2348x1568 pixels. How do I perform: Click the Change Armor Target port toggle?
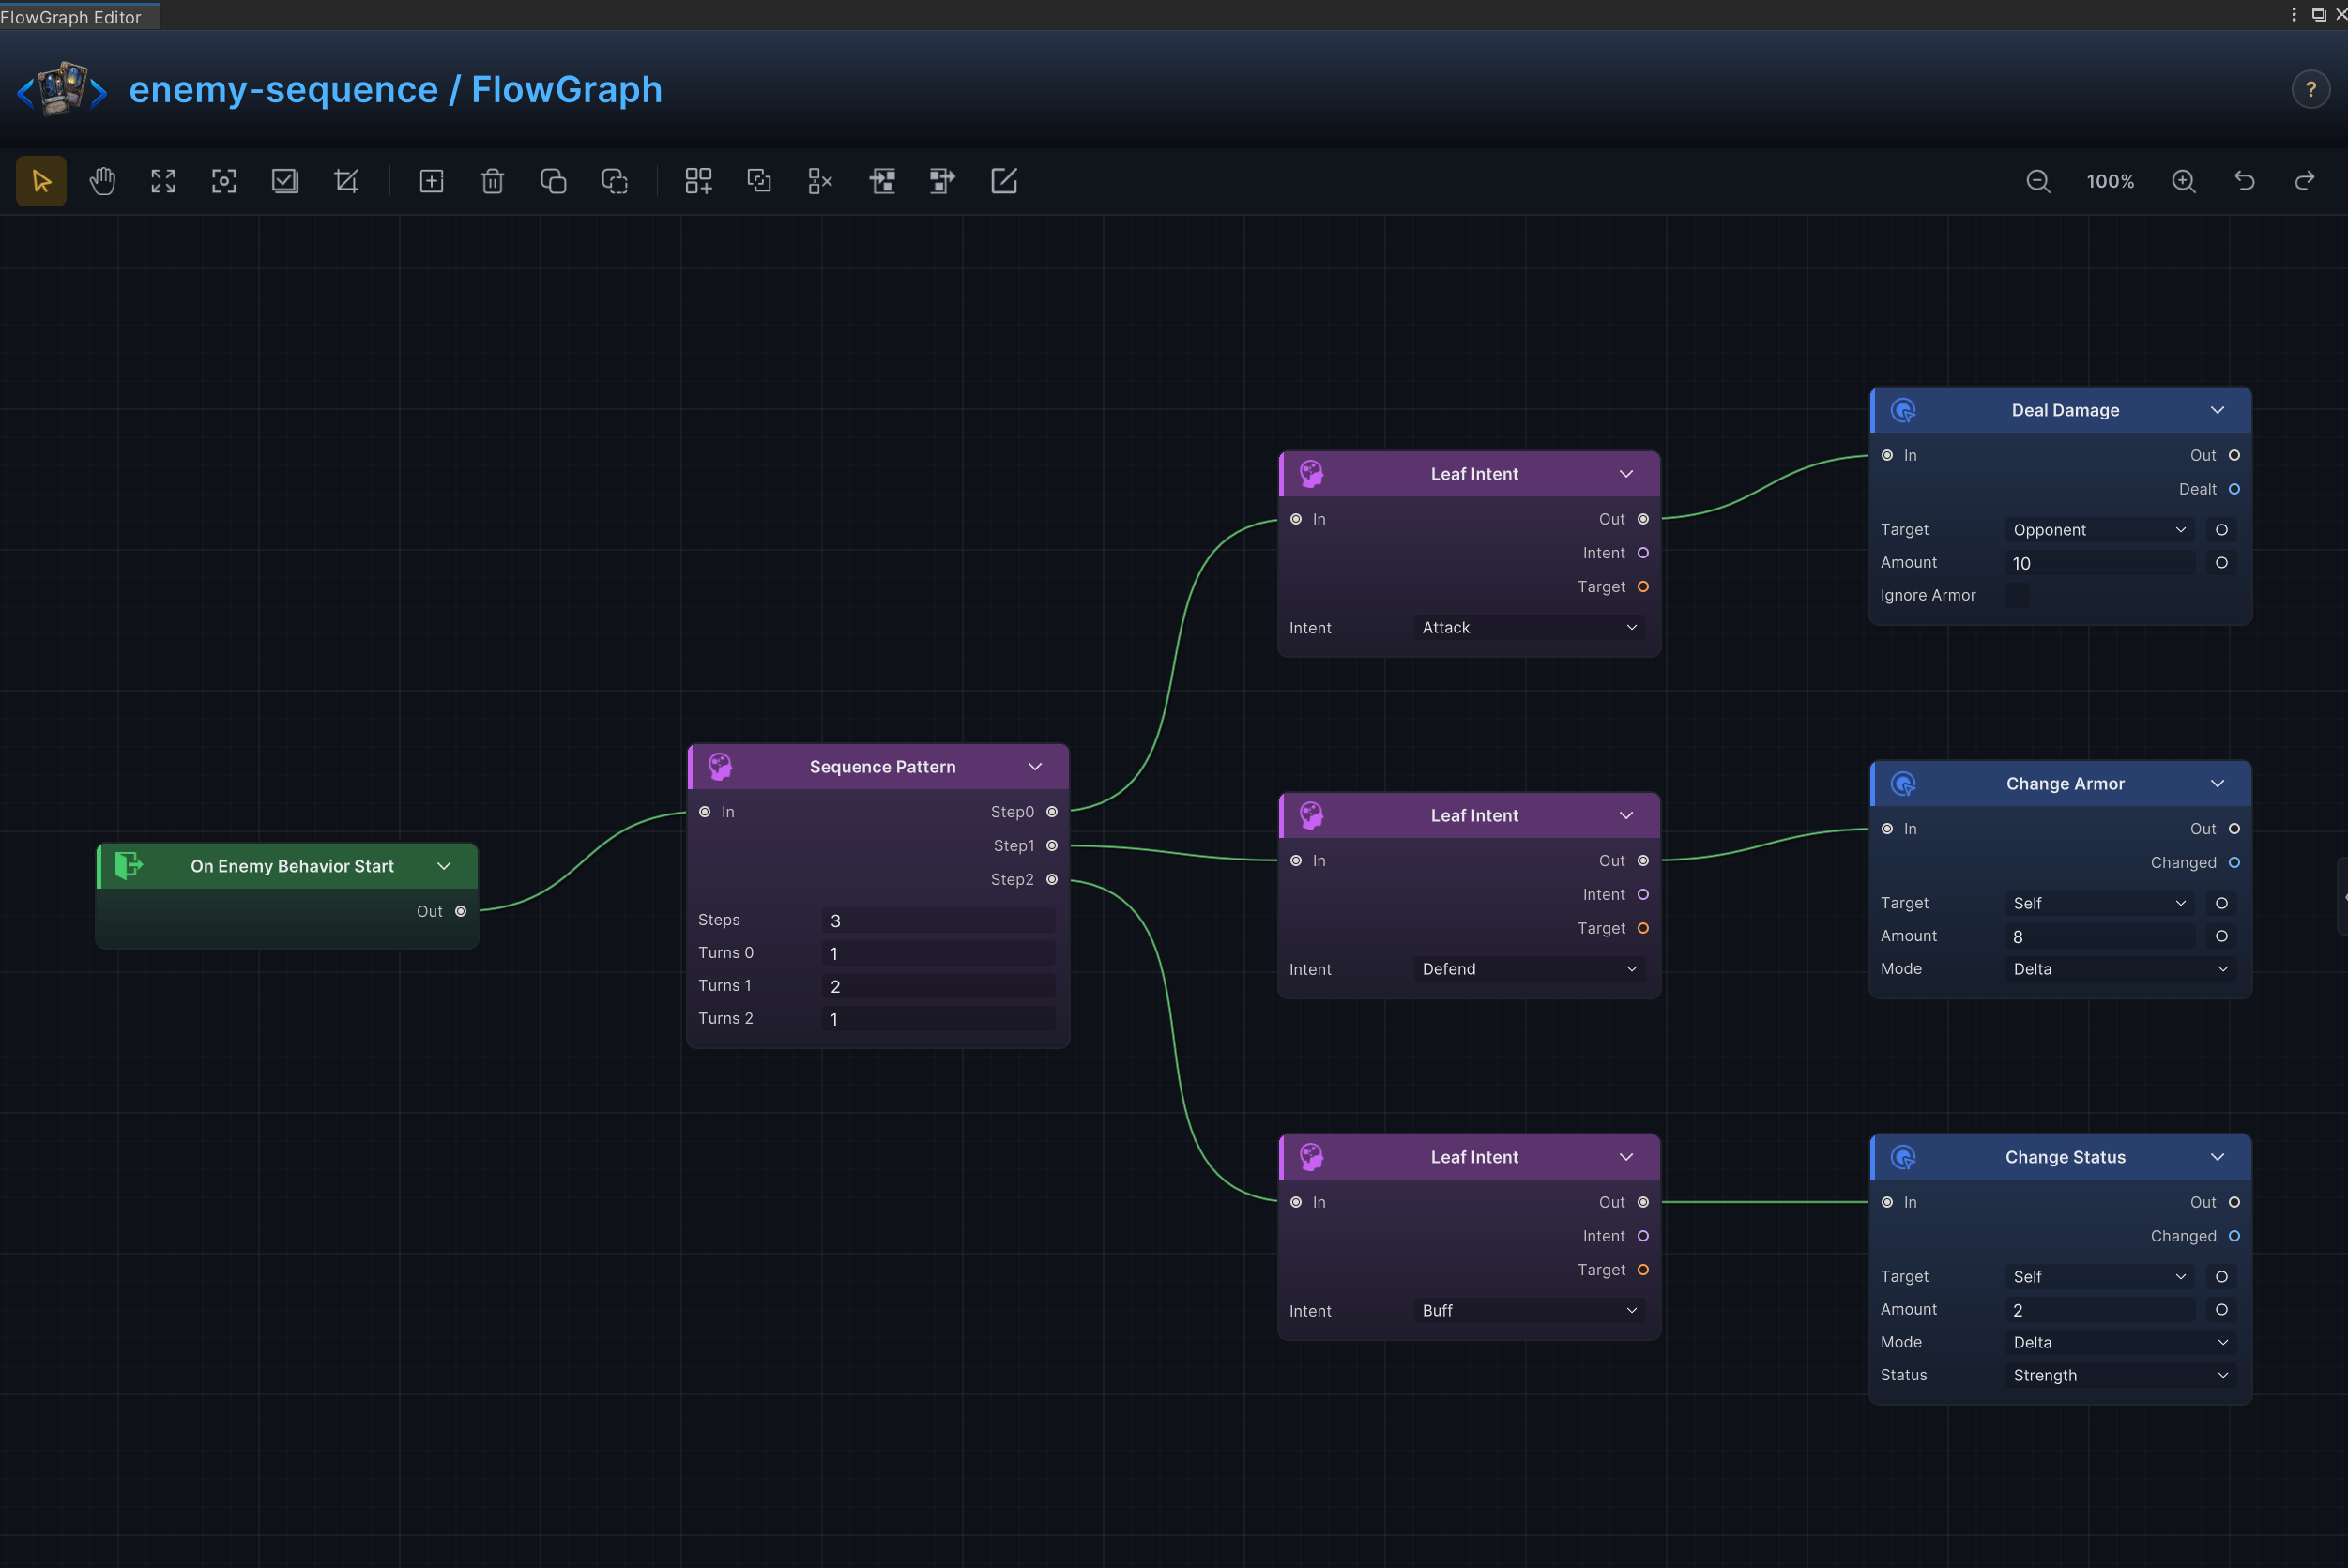coord(2221,903)
